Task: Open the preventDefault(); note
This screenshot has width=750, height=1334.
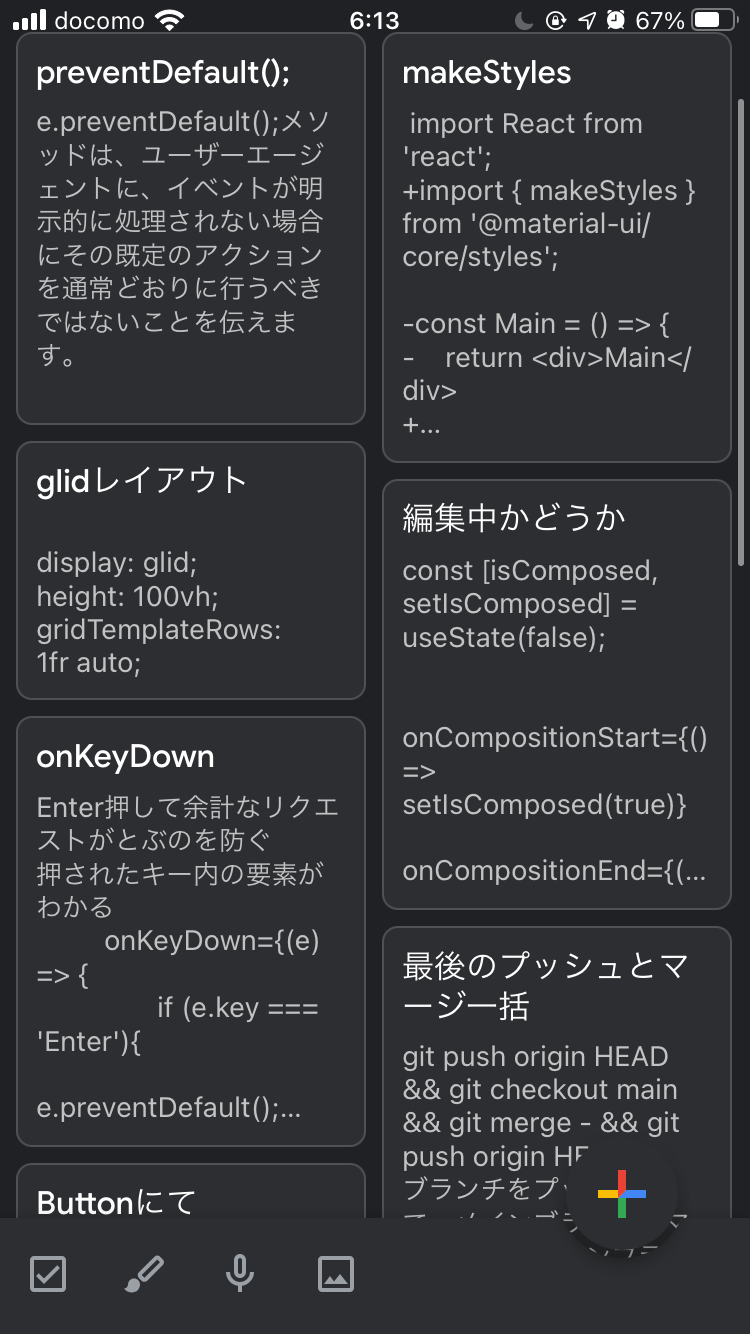Action: [191, 229]
